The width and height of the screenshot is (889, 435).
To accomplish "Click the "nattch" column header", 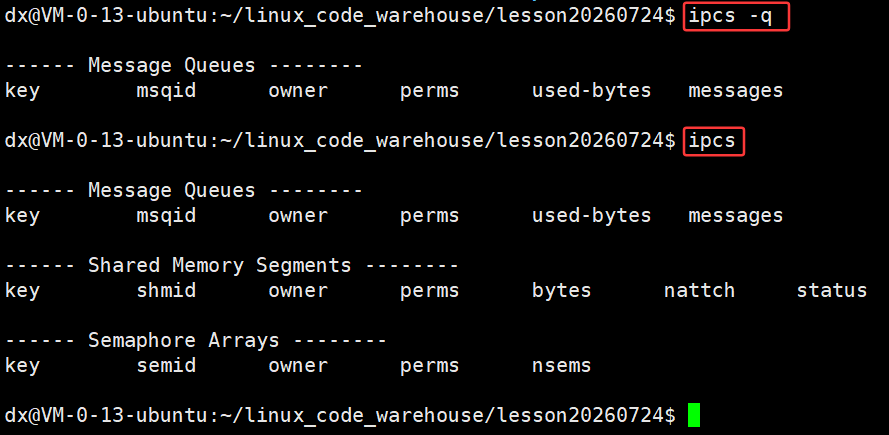I will pos(700,290).
